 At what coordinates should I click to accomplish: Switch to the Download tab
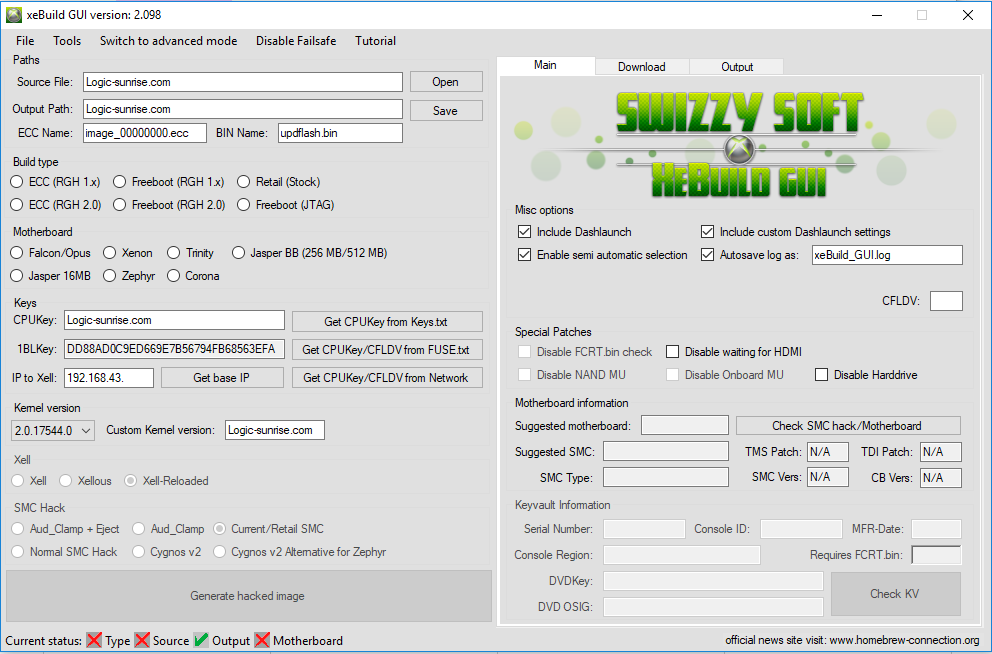coord(642,66)
